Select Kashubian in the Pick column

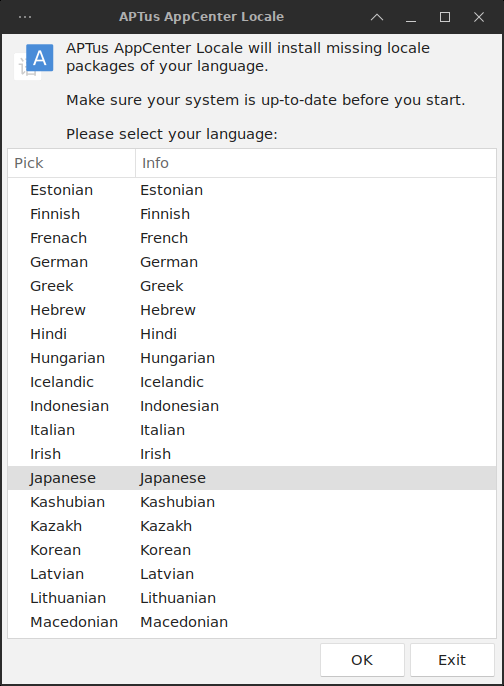pyautogui.click(x=68, y=502)
